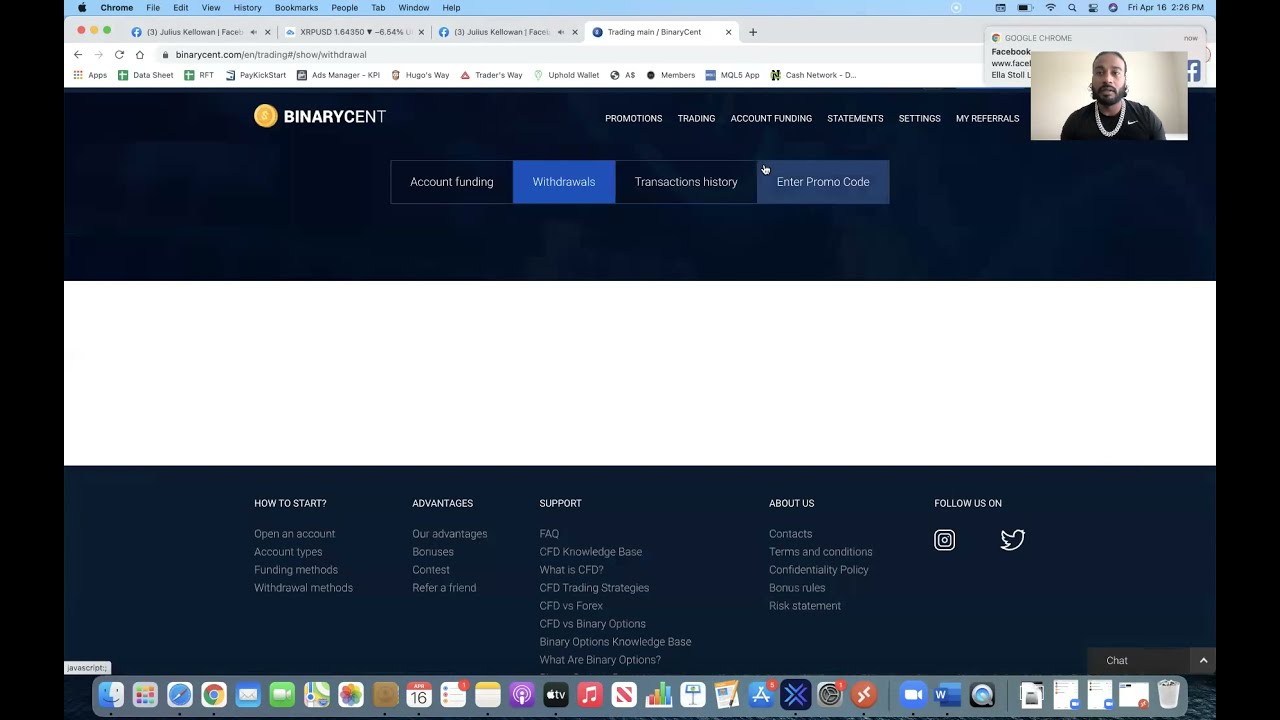This screenshot has height=720, width=1280.
Task: Close the Trading main BinaryCent tab
Action: pyautogui.click(x=728, y=32)
